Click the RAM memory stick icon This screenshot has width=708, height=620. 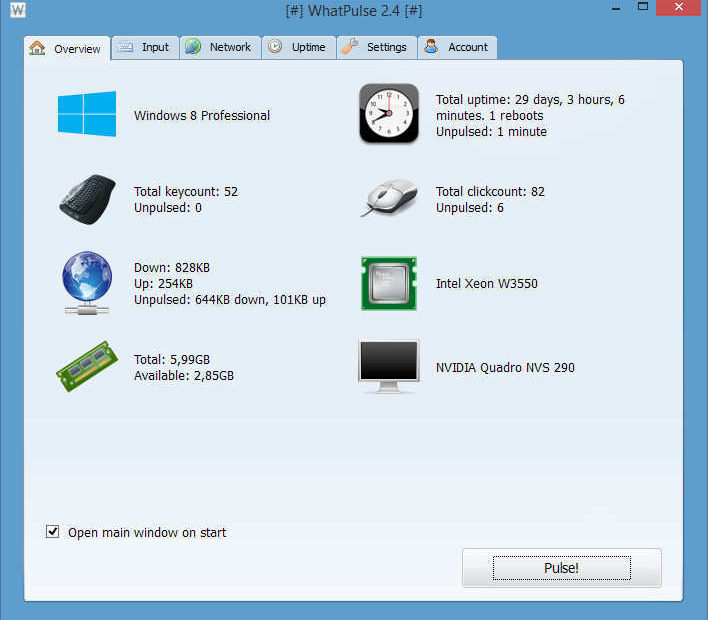click(87, 367)
